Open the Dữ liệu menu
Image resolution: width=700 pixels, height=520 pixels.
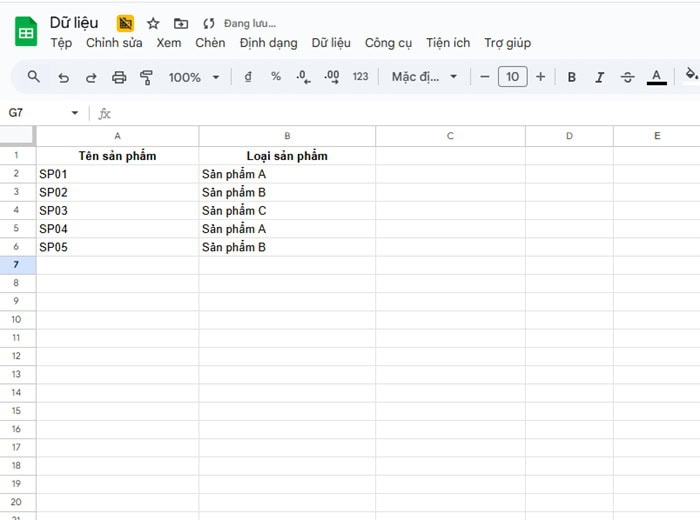tap(331, 43)
